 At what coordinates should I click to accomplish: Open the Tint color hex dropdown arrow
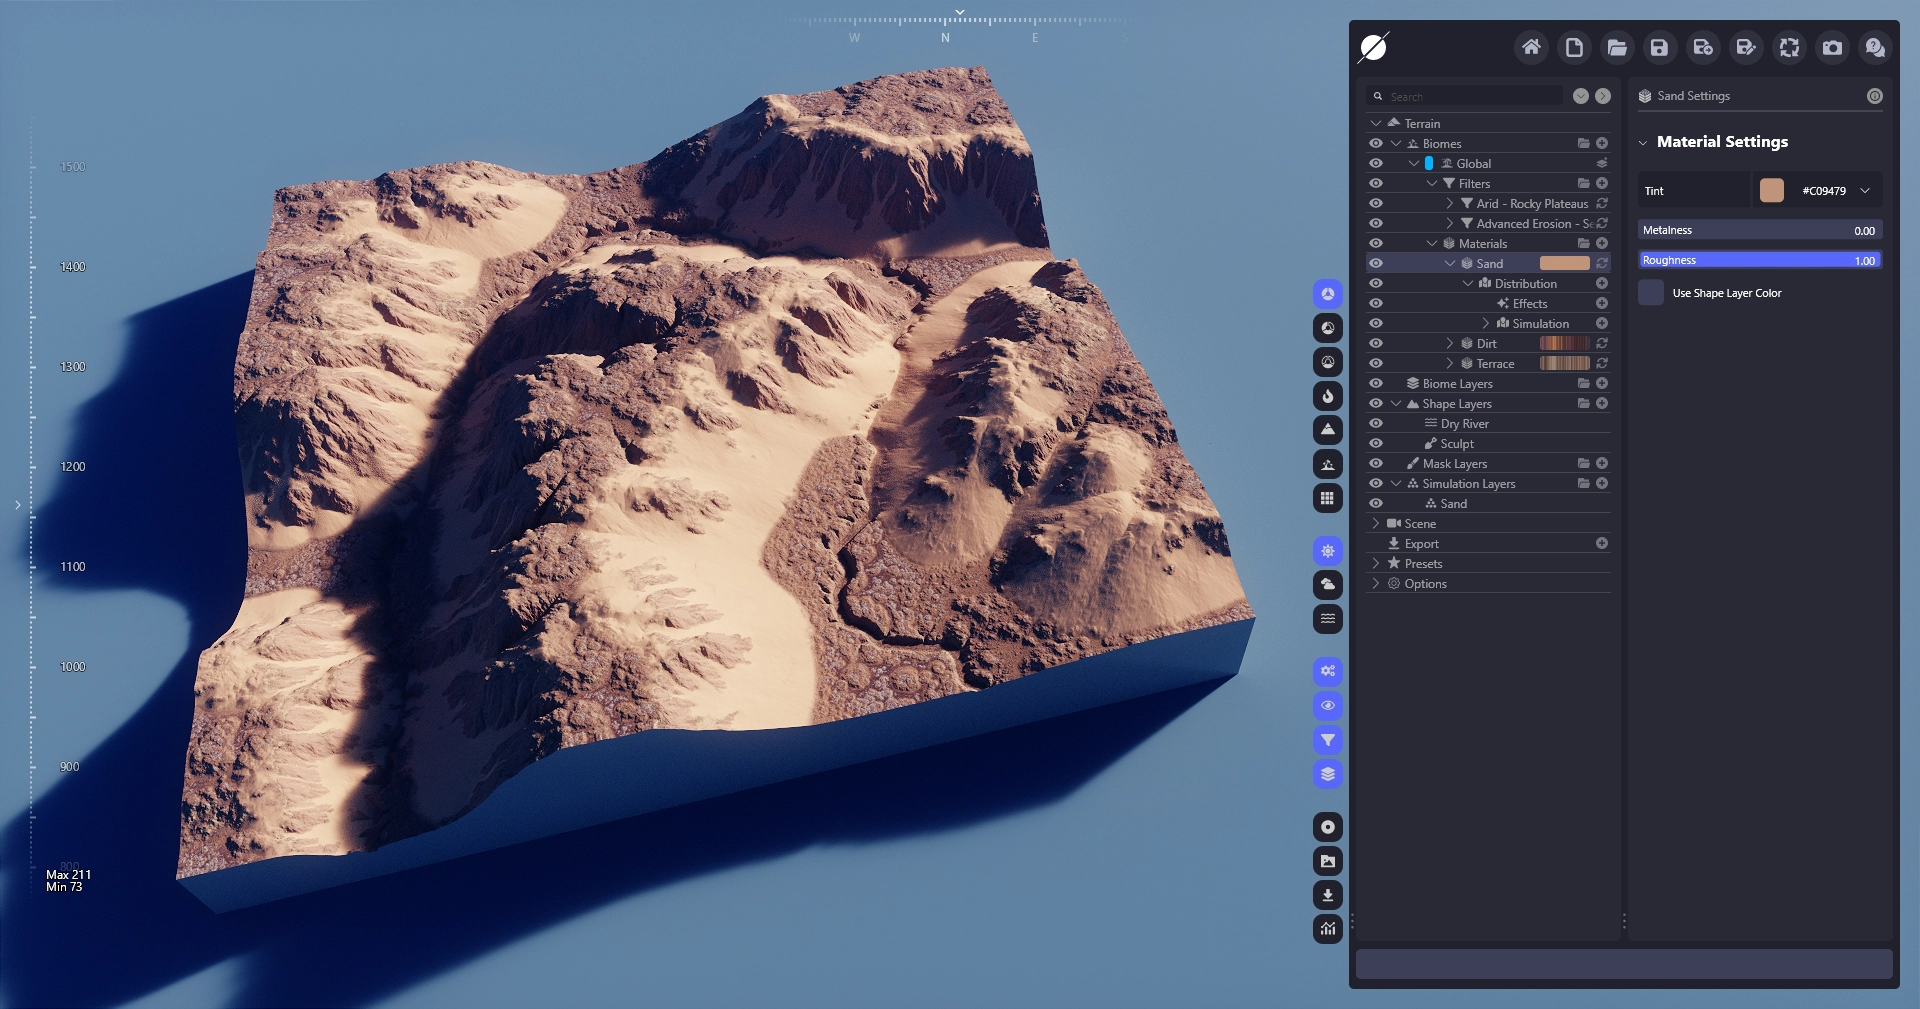1865,191
